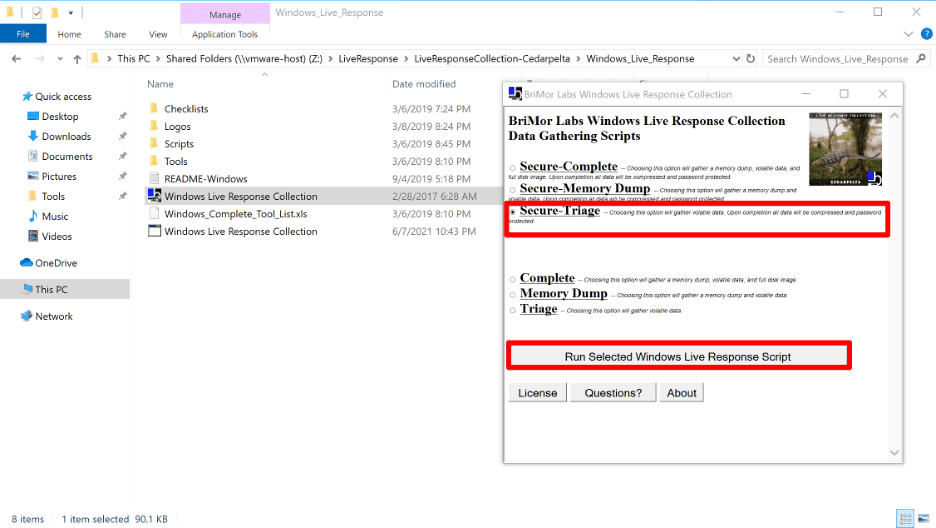Select Network in navigation pane
This screenshot has height=528, width=936.
[x=54, y=316]
